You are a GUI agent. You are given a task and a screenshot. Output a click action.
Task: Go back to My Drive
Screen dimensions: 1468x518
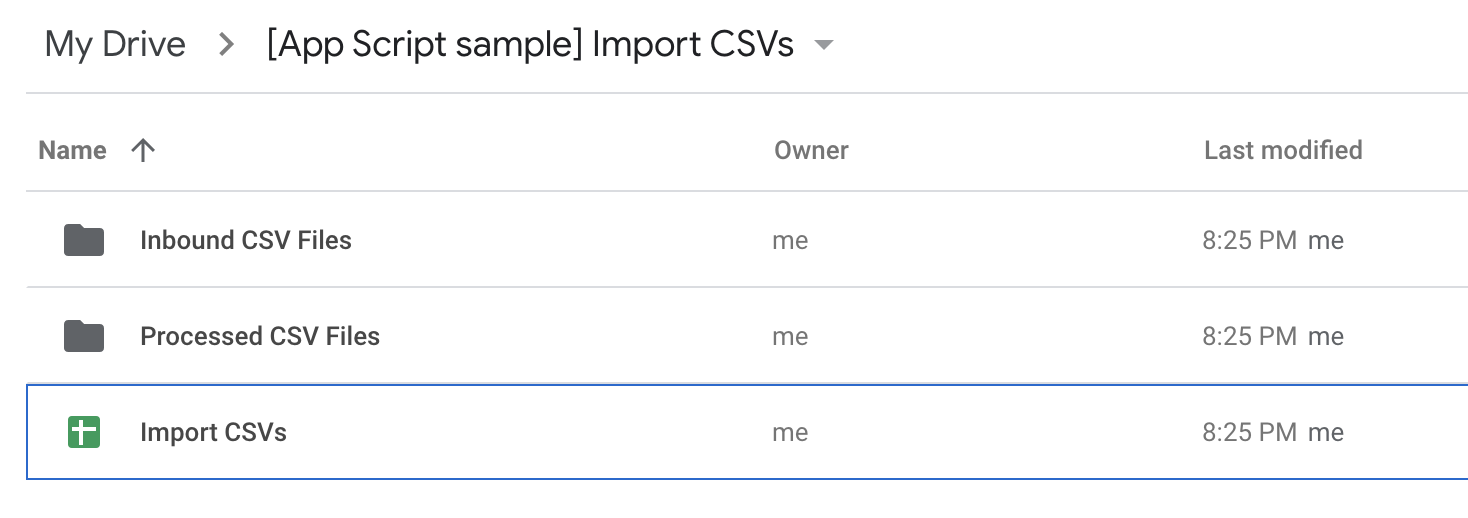tap(115, 45)
